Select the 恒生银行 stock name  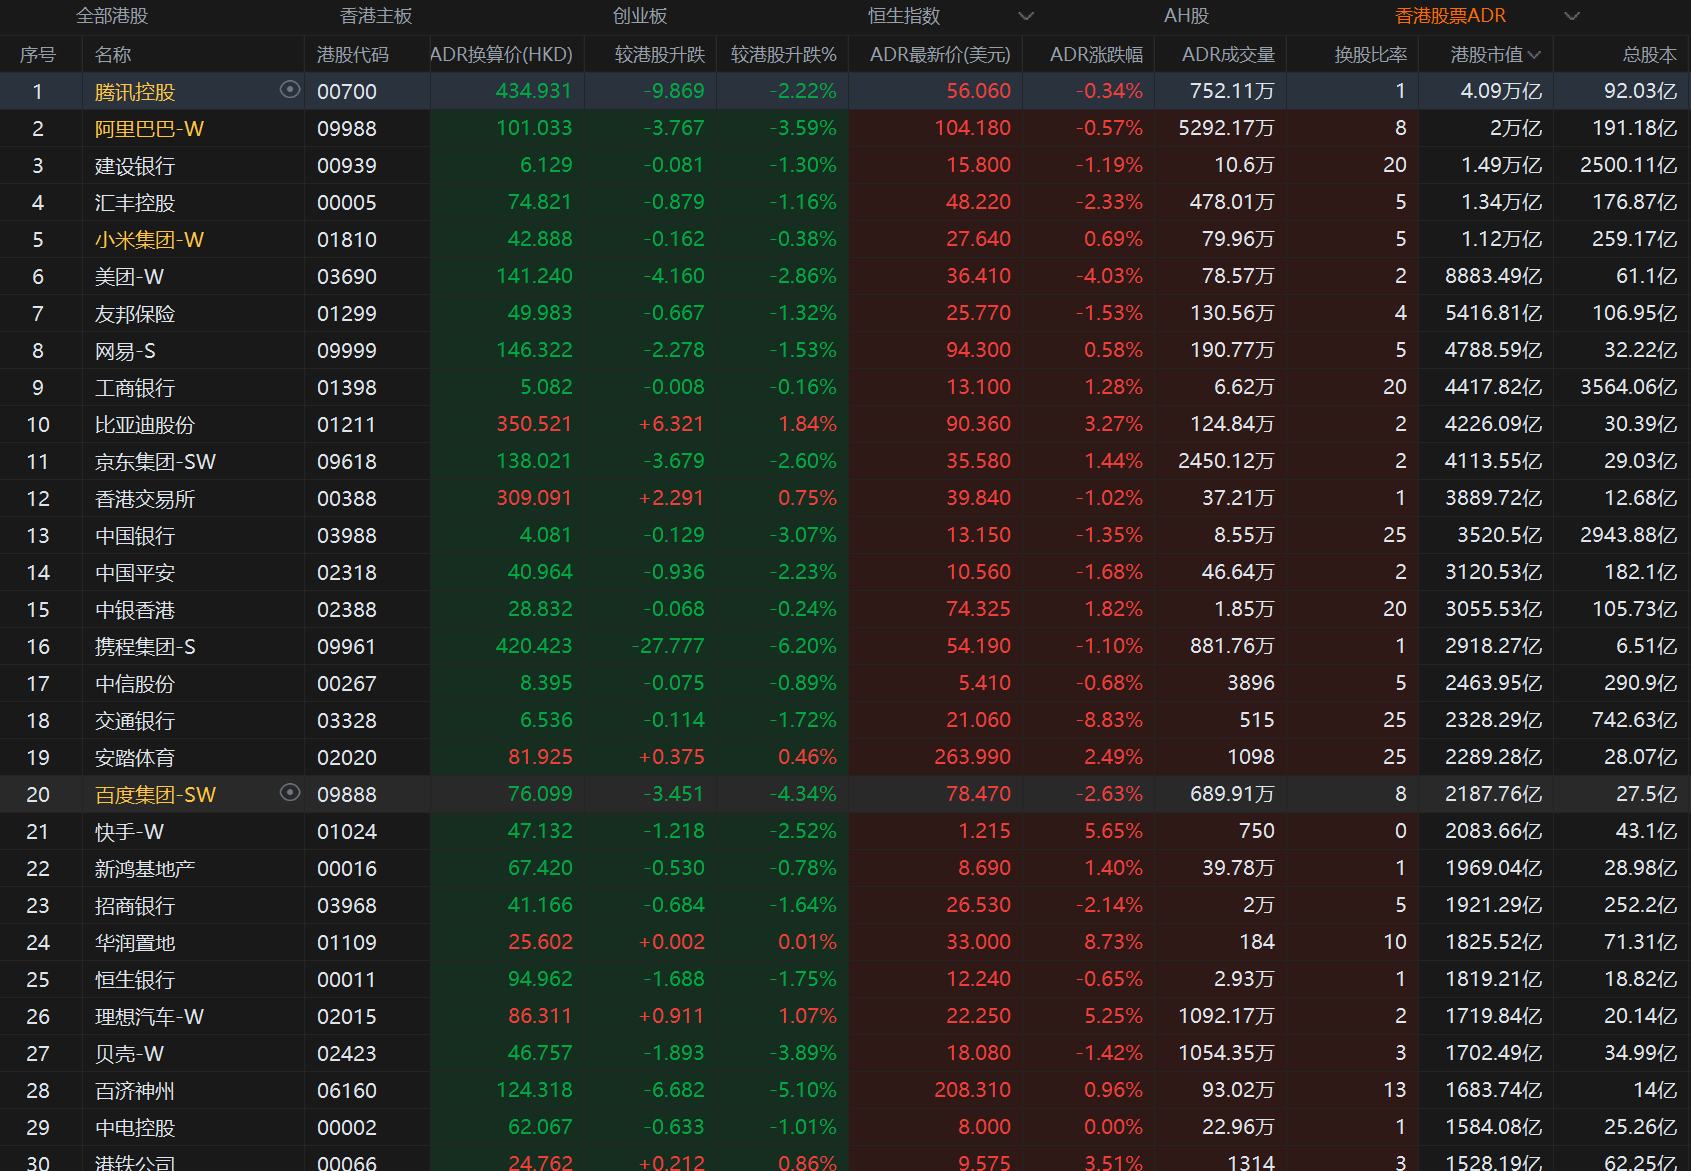click(x=135, y=979)
